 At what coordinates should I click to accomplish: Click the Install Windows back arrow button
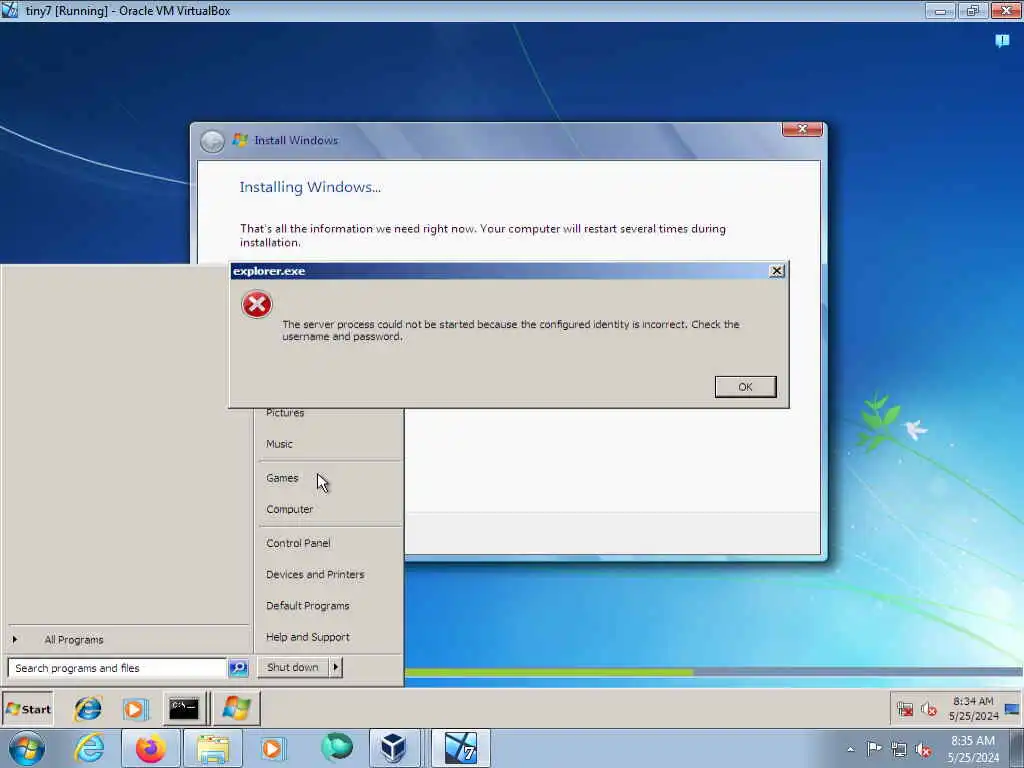coord(212,141)
